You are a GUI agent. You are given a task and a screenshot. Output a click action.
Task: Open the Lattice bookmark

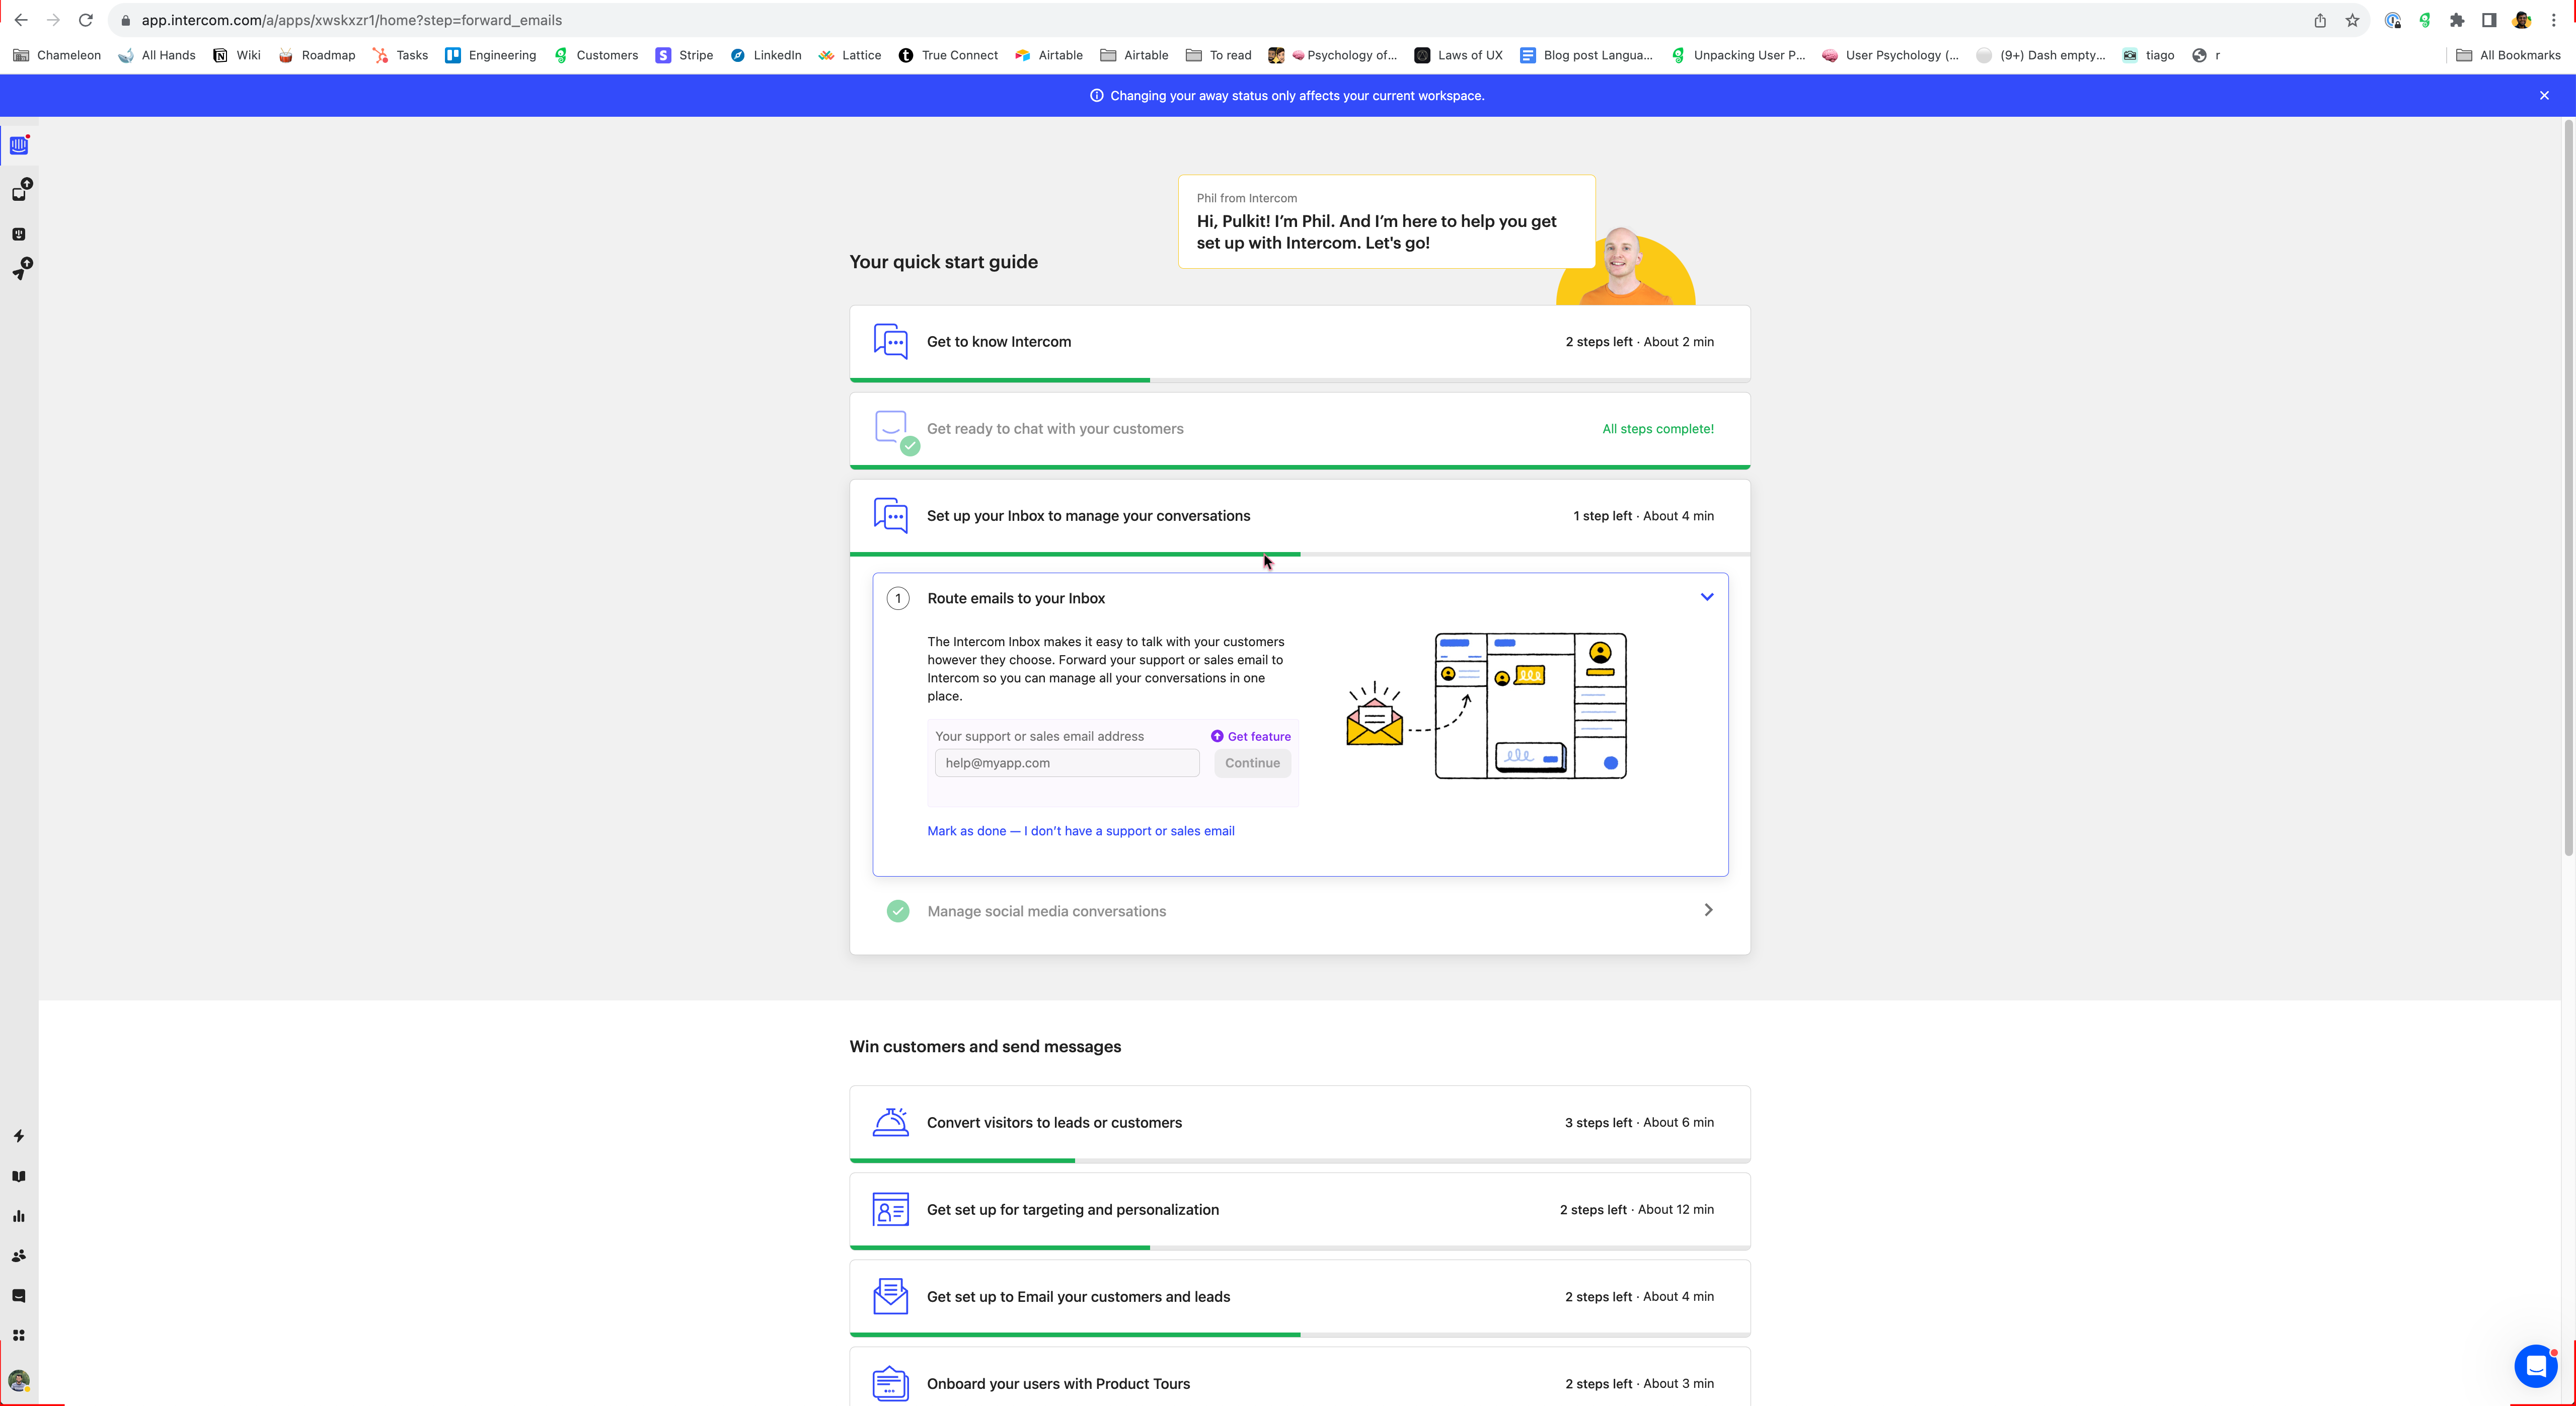[x=850, y=55]
